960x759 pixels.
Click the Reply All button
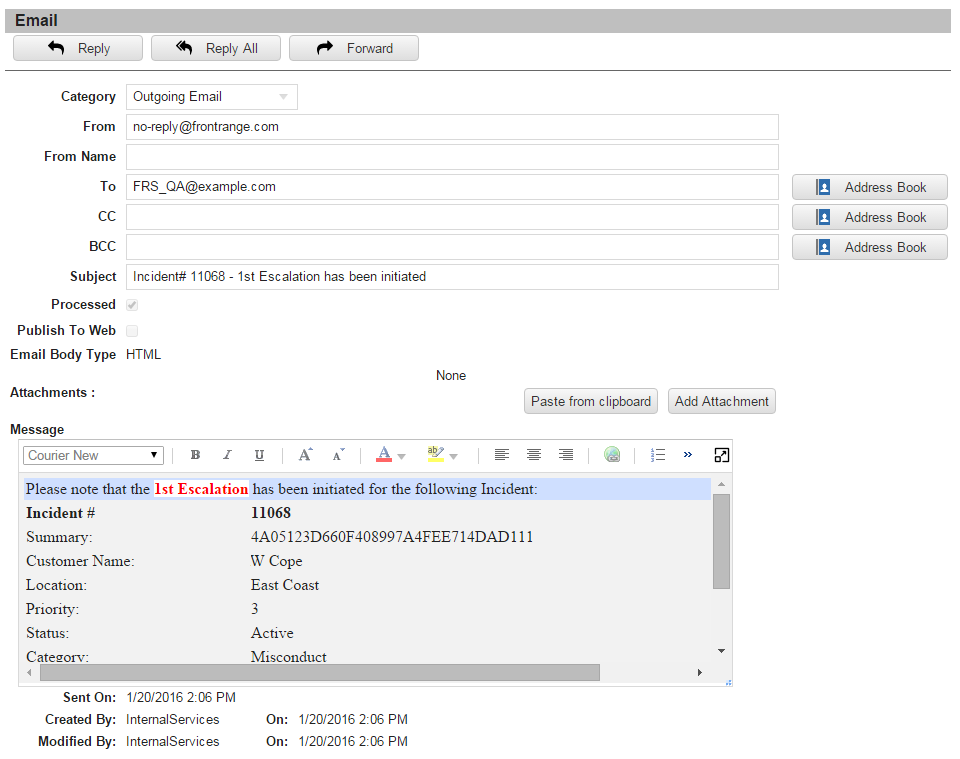click(x=216, y=48)
